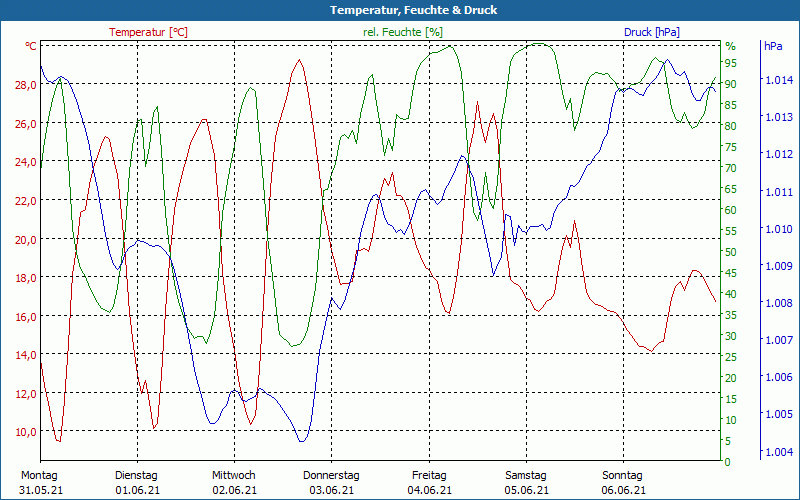Image resolution: width=800 pixels, height=500 pixels.
Task: Click the 'Sonntag' day label
Action: [622, 476]
